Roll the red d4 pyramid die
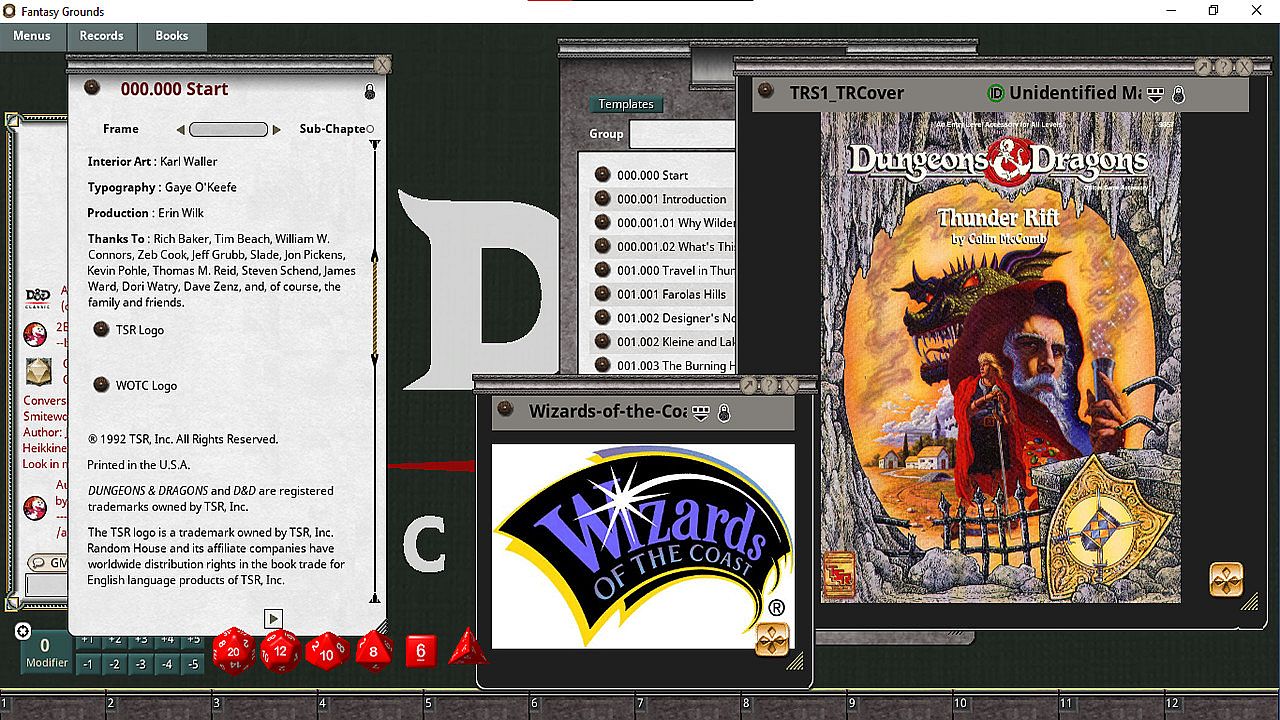1280x720 pixels. [x=467, y=648]
